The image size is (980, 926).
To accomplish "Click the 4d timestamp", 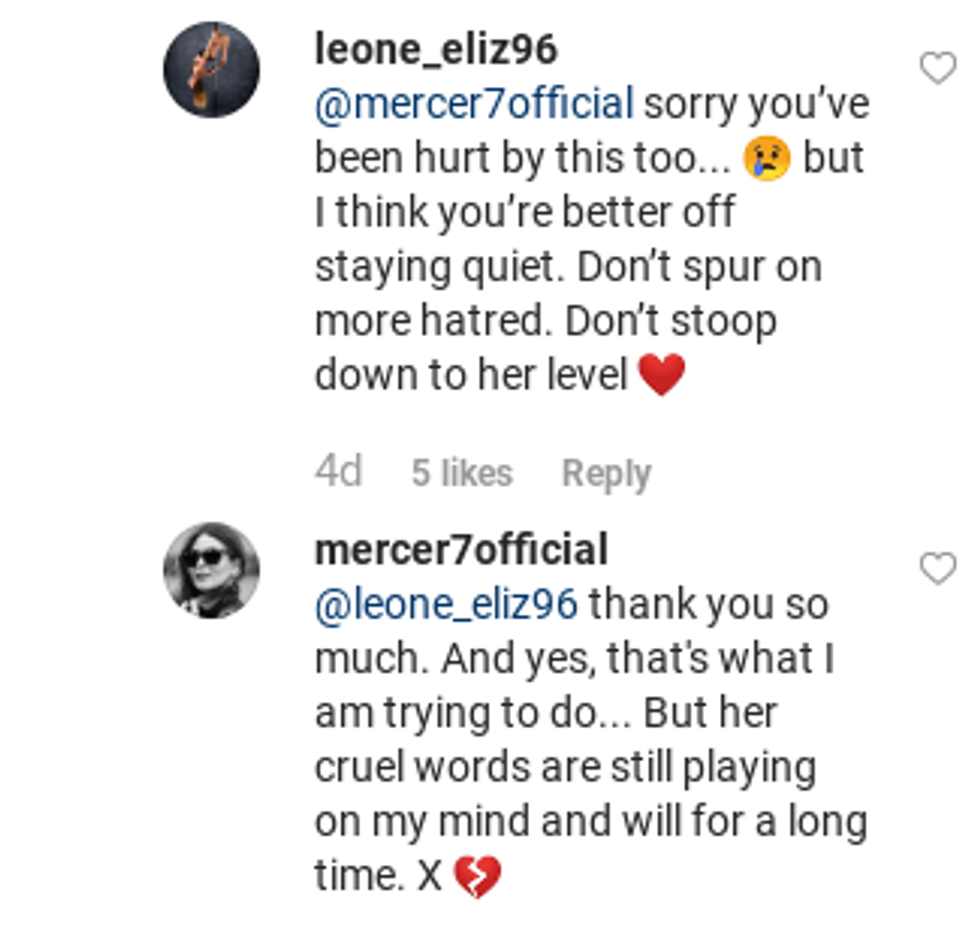I will click(338, 471).
